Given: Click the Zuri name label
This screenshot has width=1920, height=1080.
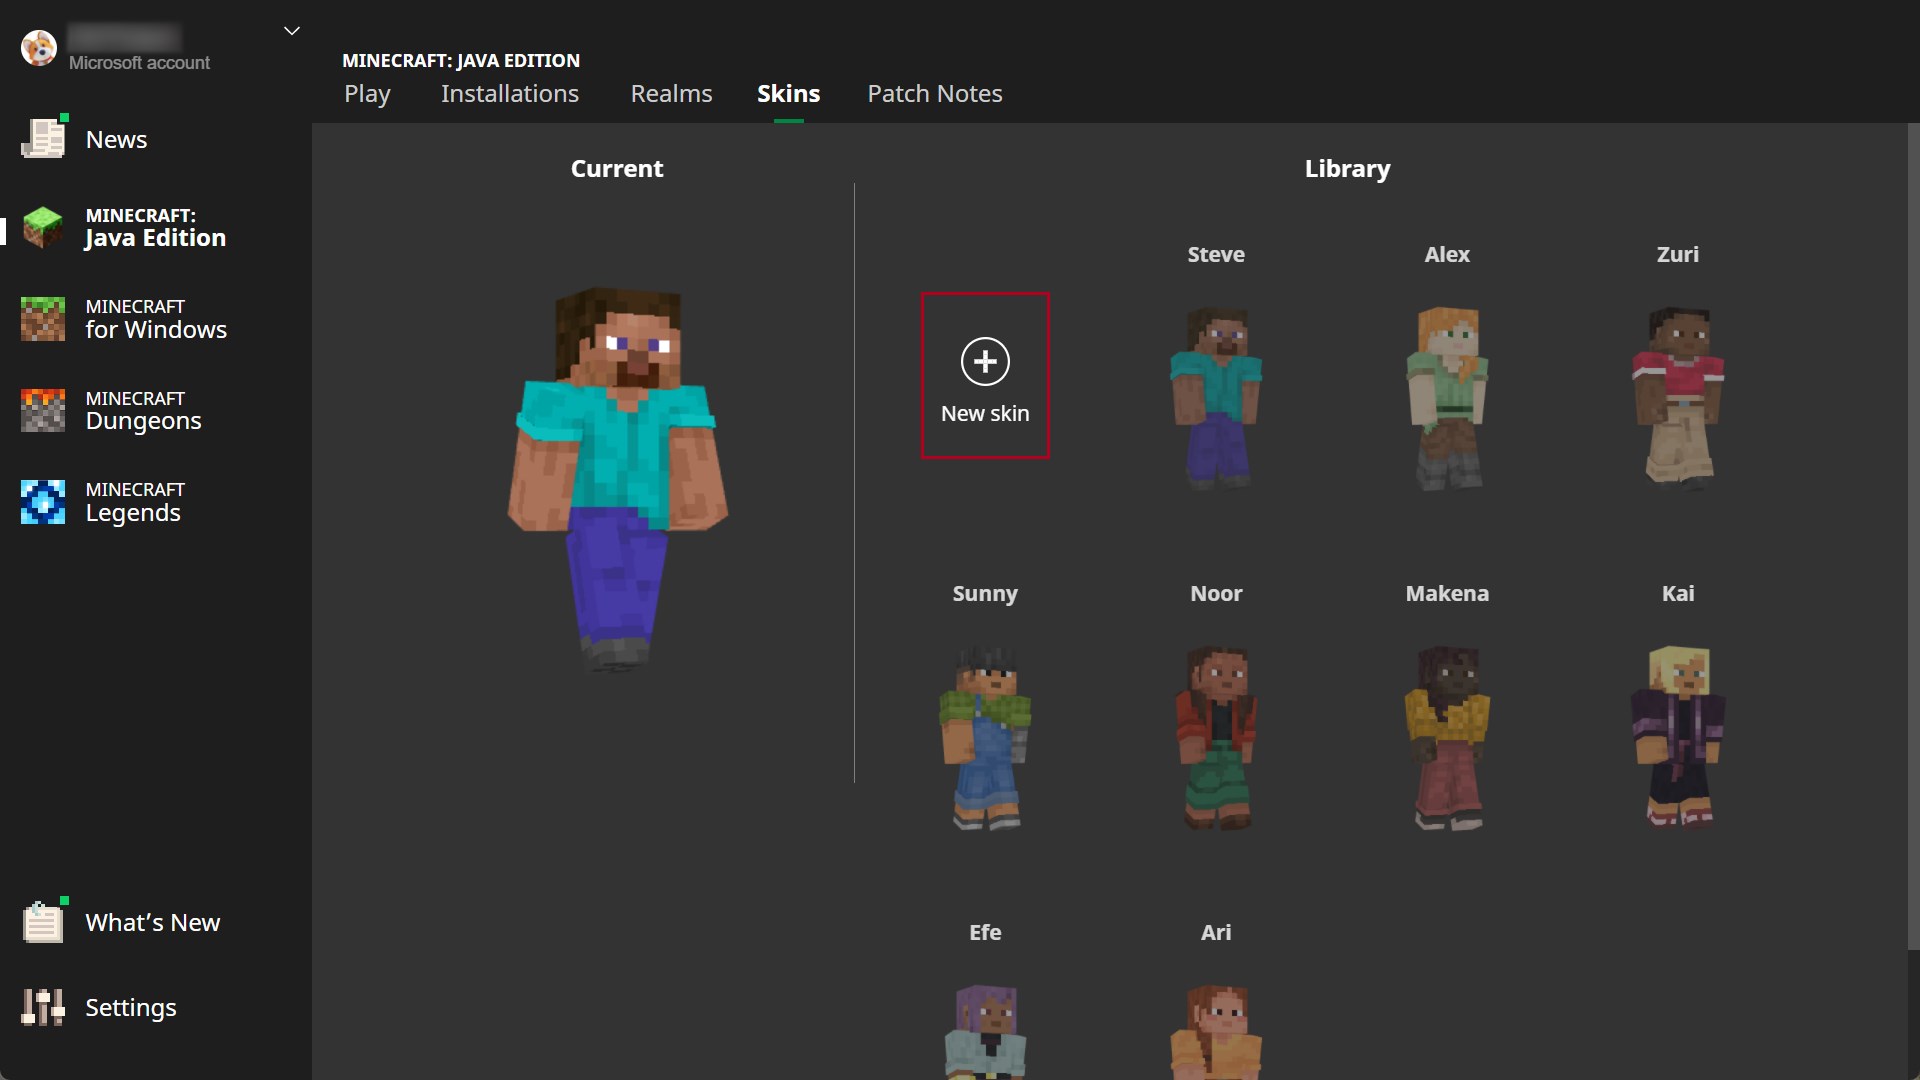Looking at the screenshot, I should point(1678,255).
